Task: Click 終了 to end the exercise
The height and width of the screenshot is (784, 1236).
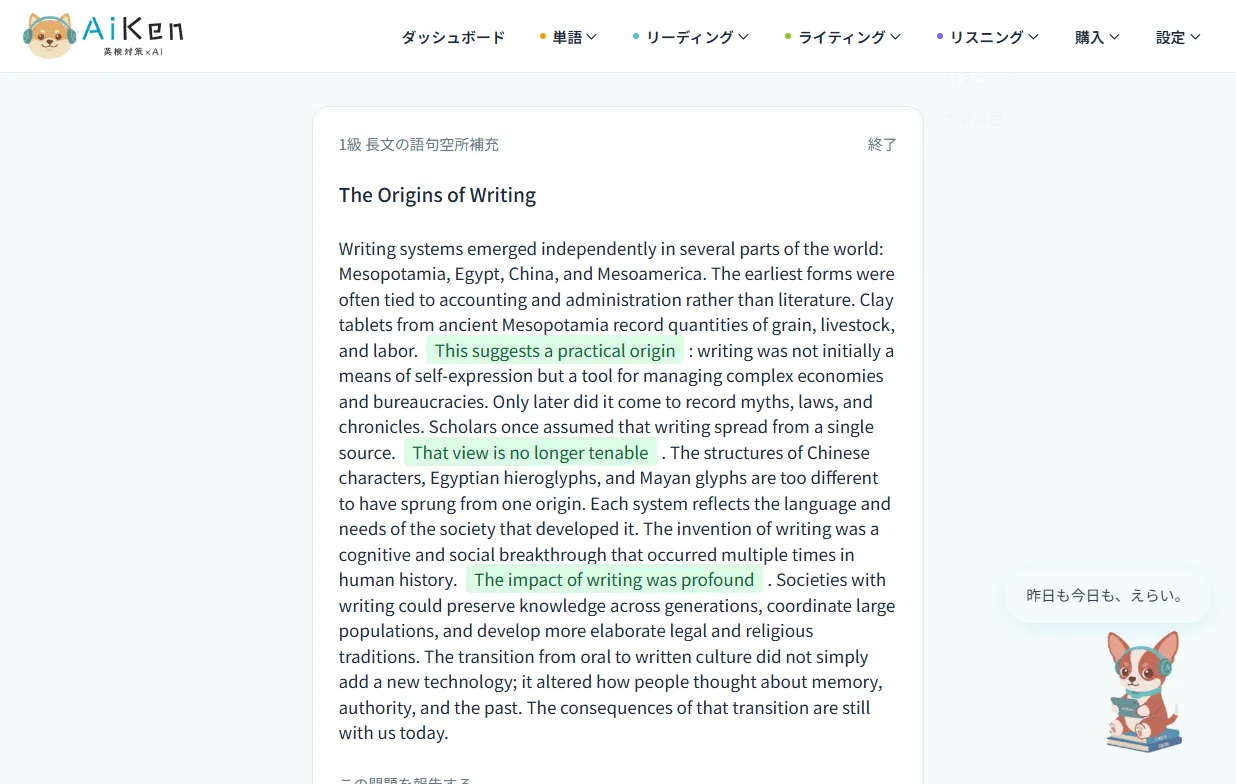Action: coord(882,145)
